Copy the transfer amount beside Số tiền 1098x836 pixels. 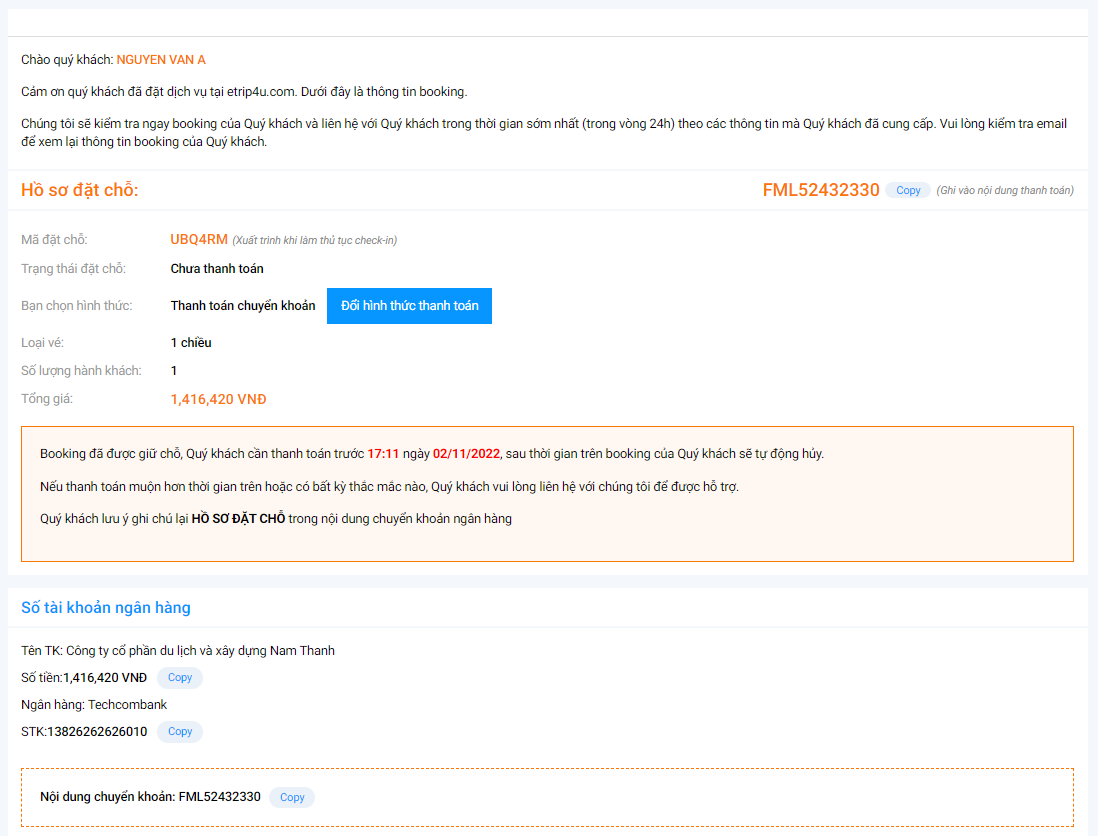tap(180, 678)
